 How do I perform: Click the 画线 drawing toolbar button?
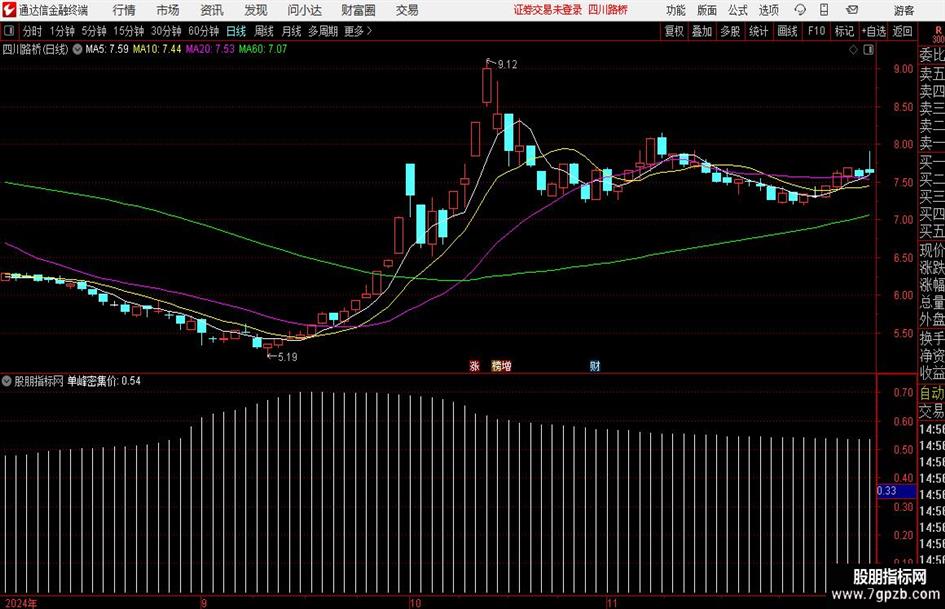[788, 31]
